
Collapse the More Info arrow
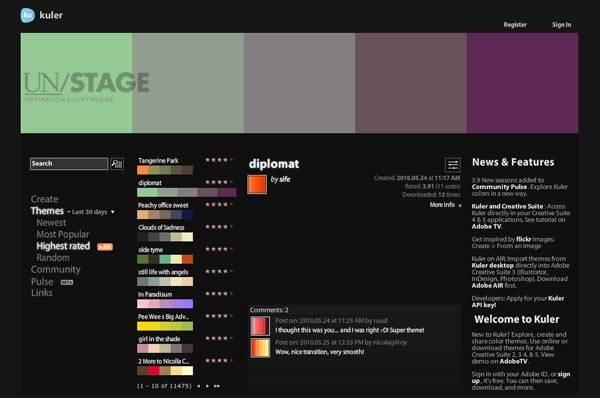(460, 206)
